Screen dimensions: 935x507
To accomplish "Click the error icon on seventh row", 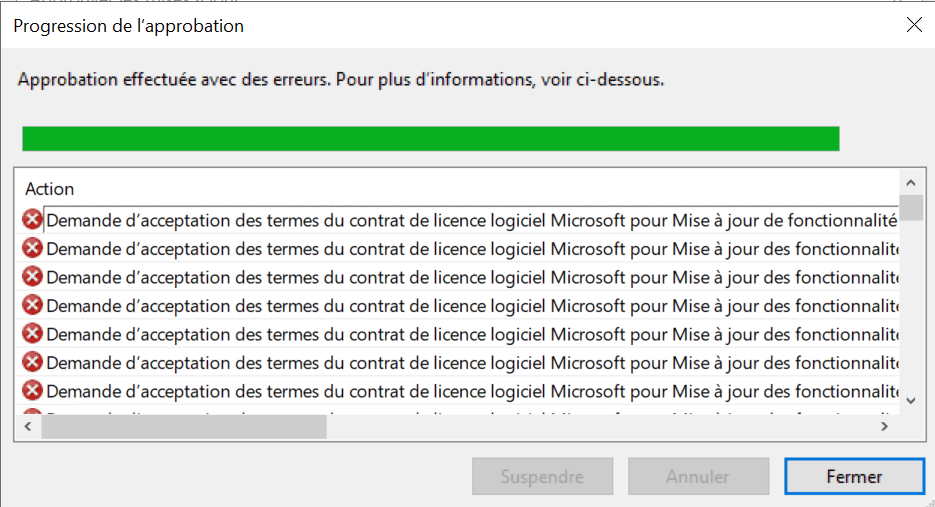I will pyautogui.click(x=32, y=391).
